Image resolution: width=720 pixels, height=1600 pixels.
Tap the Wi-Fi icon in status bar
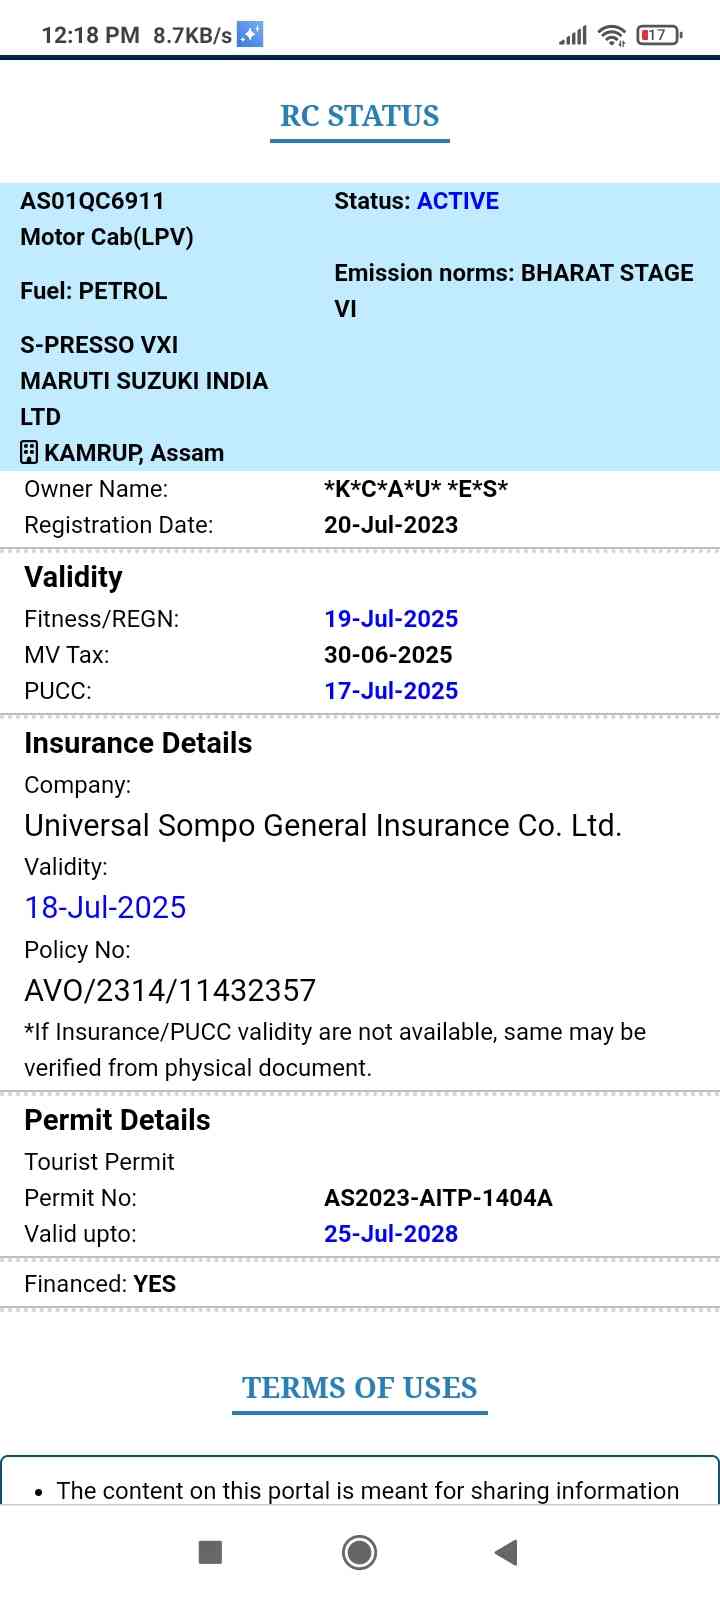tap(611, 36)
